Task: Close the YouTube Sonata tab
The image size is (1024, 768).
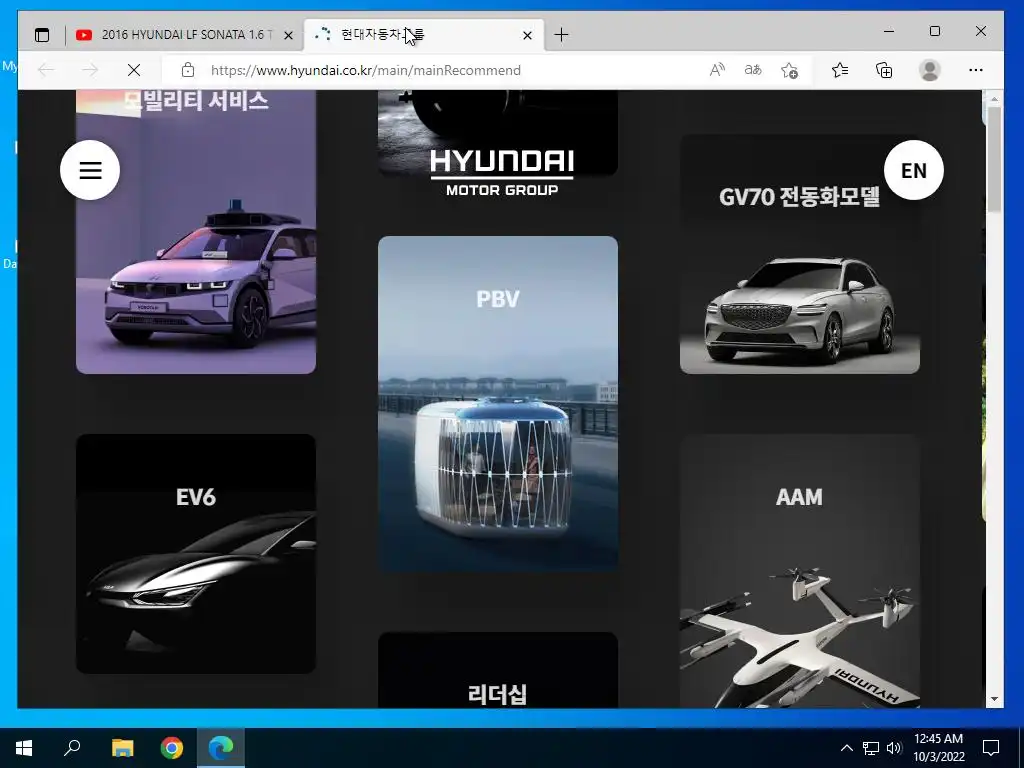Action: tap(288, 35)
